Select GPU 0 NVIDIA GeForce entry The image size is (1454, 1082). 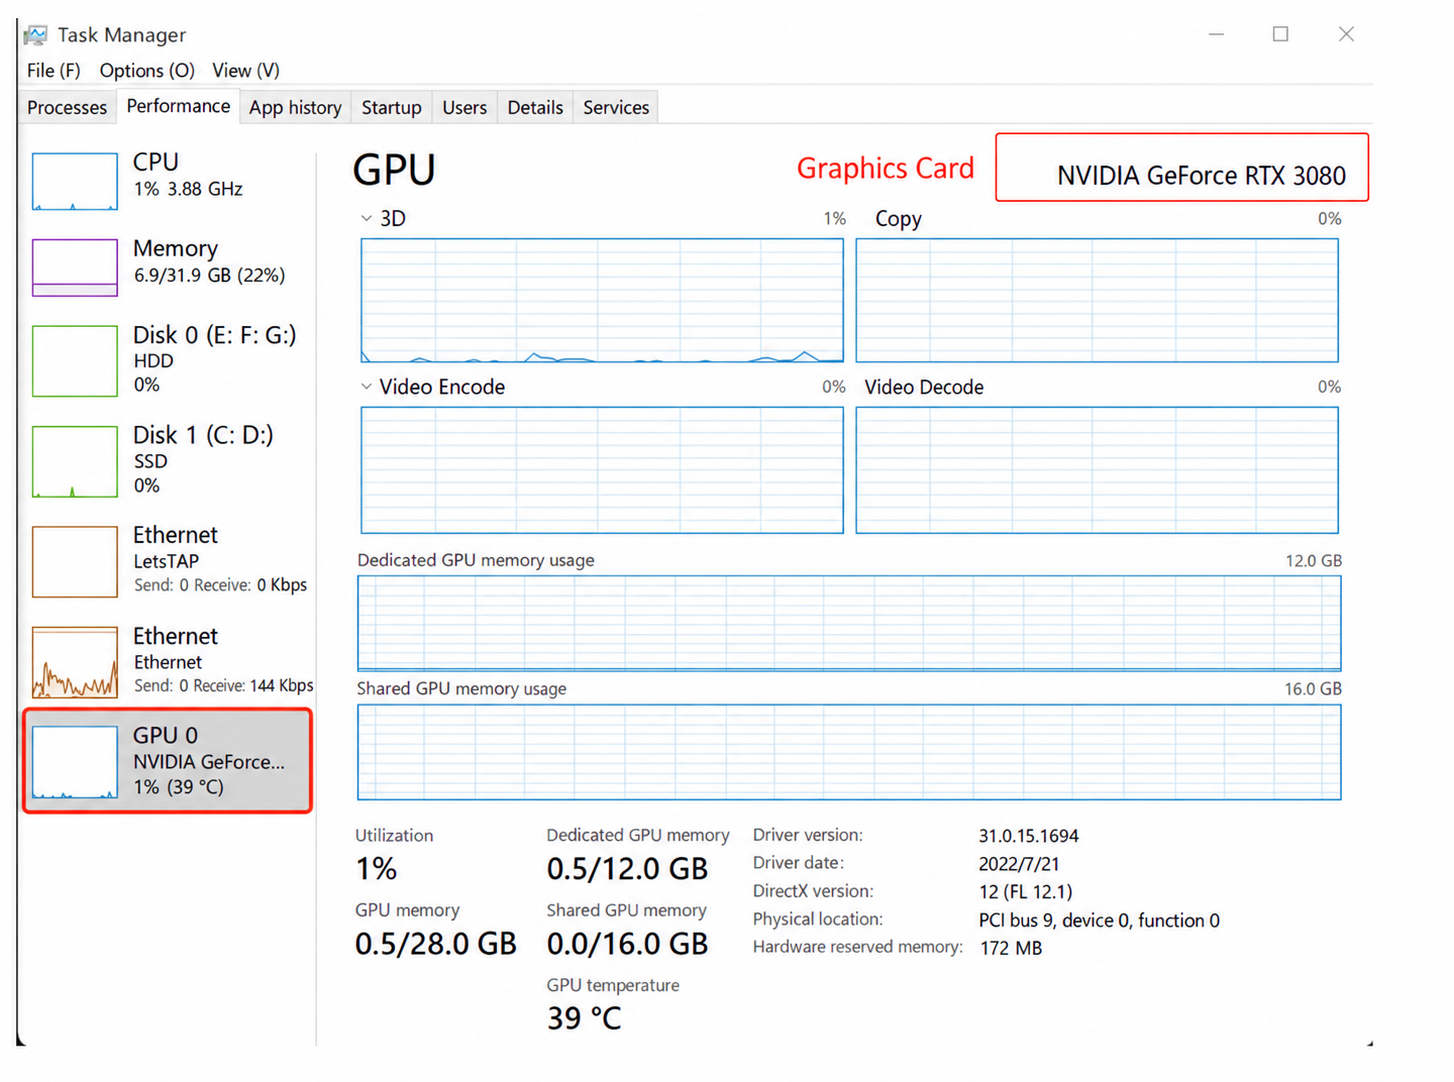(x=168, y=761)
